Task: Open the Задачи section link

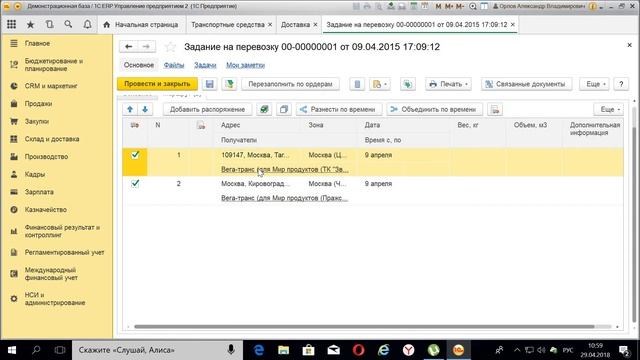Action: pyautogui.click(x=205, y=65)
